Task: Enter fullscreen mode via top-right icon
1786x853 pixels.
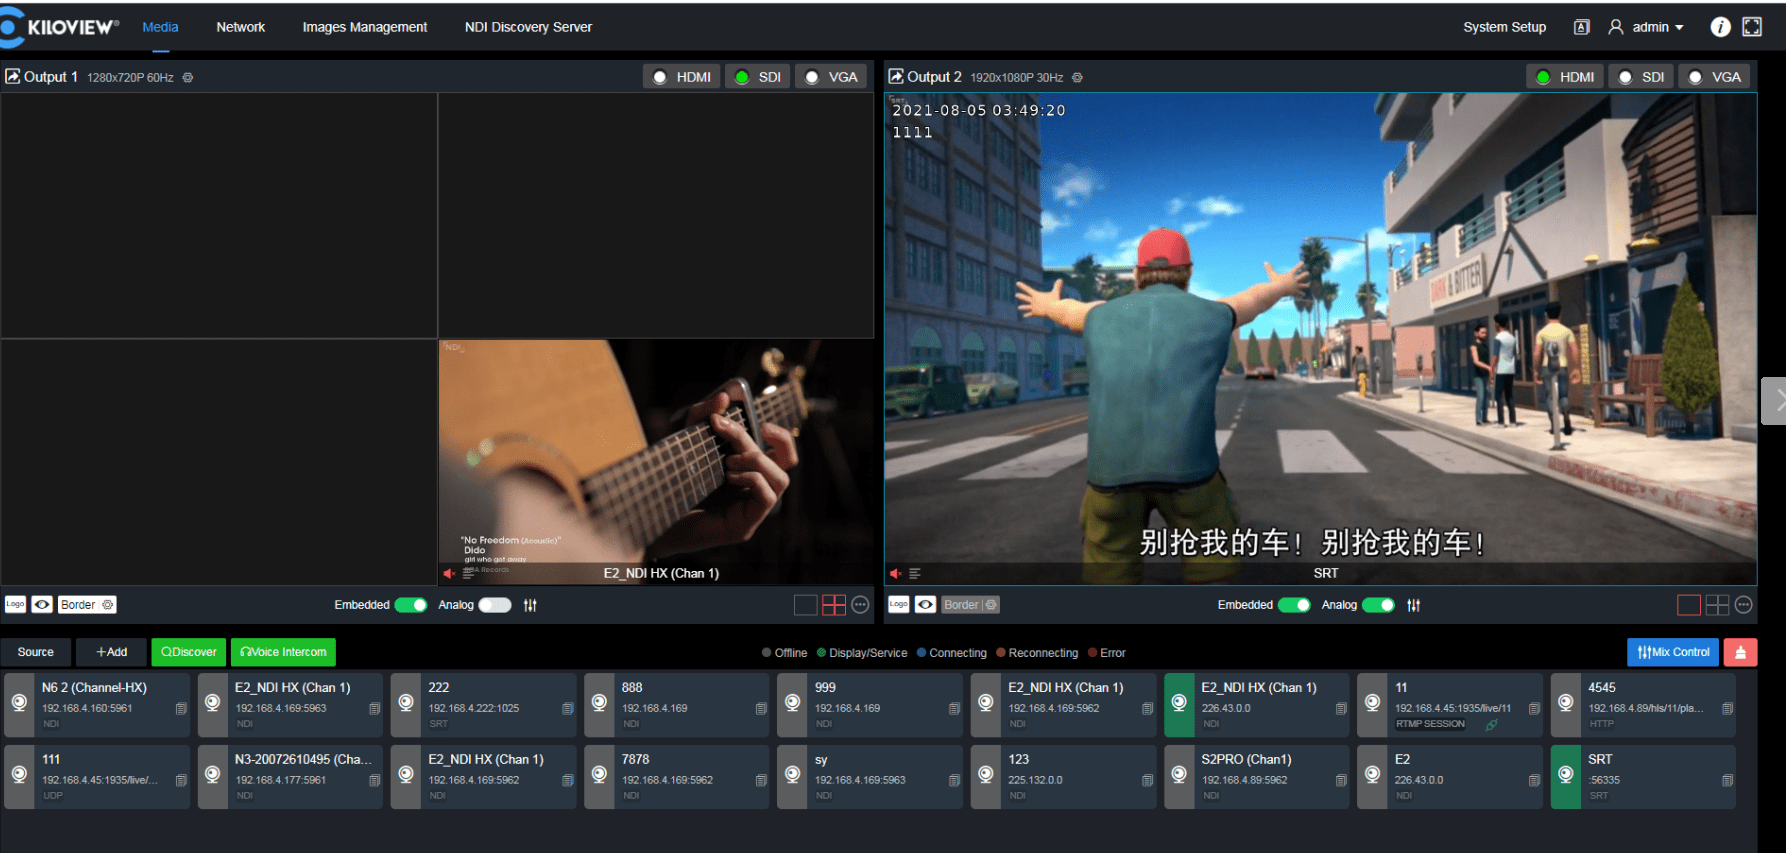Action: coord(1752,27)
